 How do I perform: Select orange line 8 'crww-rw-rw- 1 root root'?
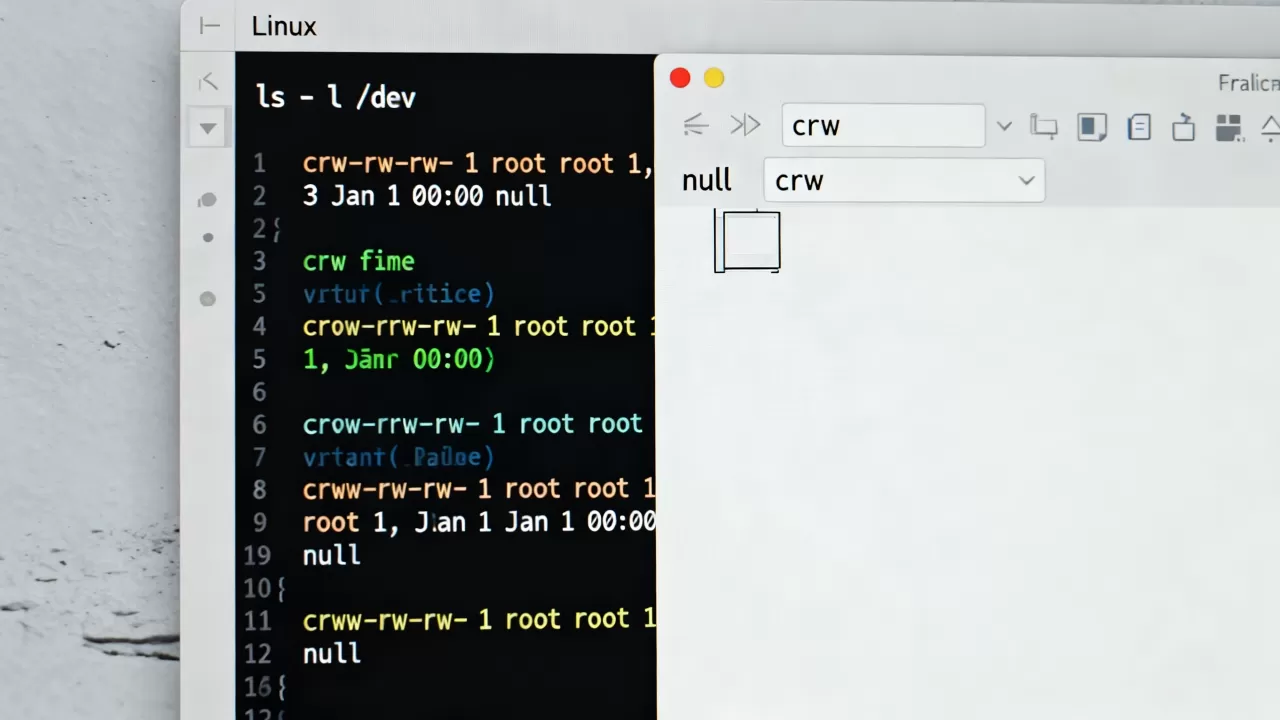478,489
